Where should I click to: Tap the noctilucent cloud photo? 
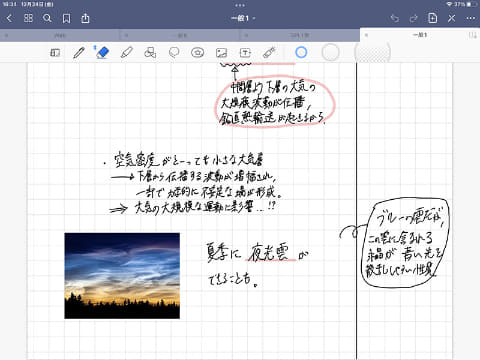coord(122,276)
